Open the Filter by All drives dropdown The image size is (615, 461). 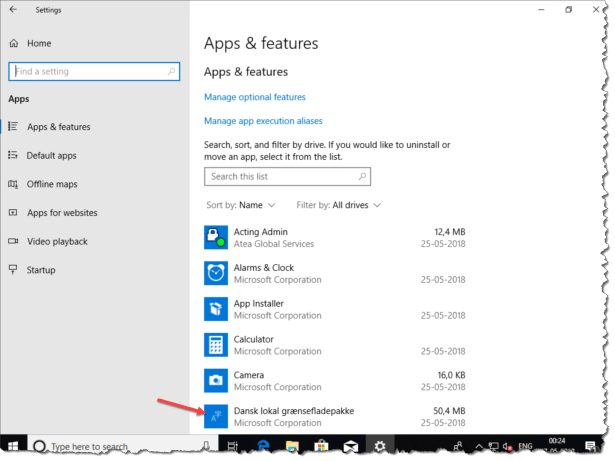pos(338,205)
